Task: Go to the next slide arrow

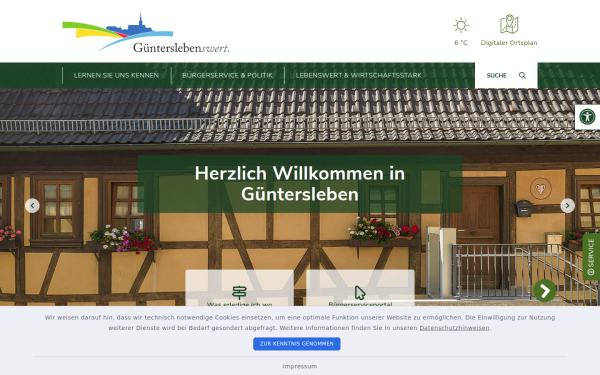Action: tap(567, 205)
